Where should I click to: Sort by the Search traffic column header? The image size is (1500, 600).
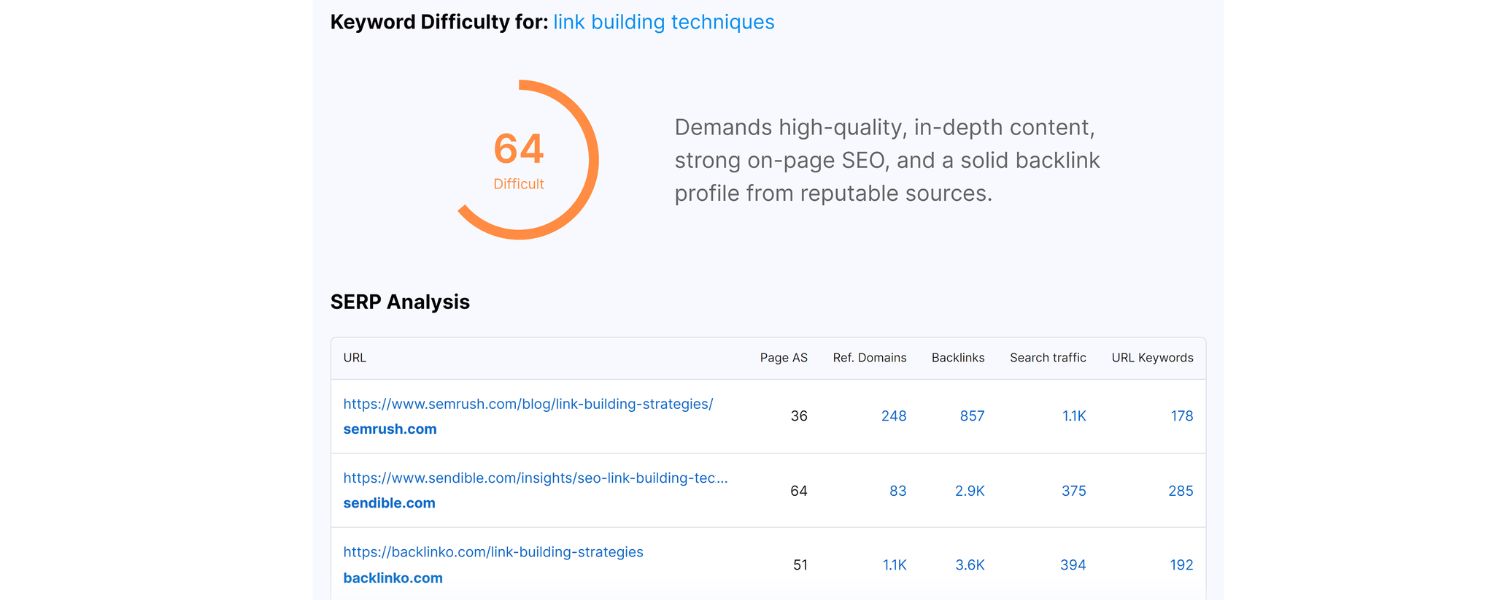1047,357
